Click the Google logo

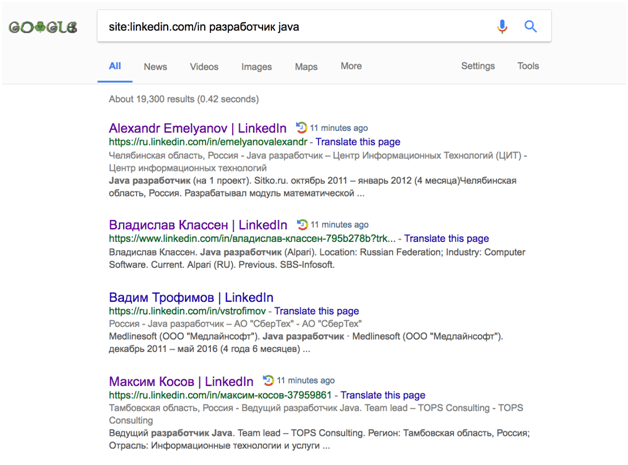(43, 27)
